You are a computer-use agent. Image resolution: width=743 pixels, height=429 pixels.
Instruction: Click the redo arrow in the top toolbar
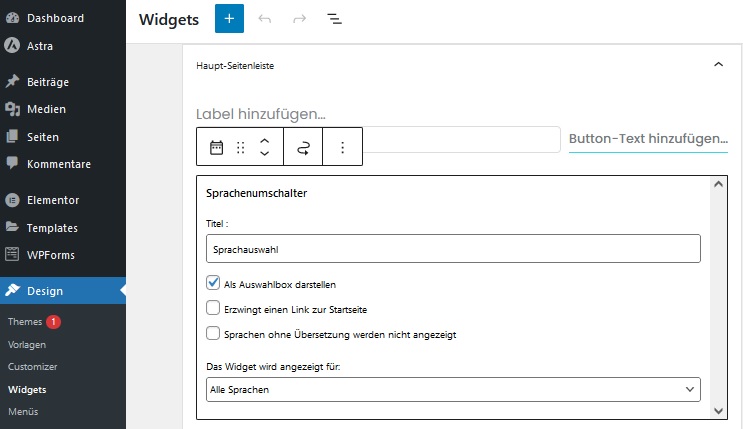point(299,19)
